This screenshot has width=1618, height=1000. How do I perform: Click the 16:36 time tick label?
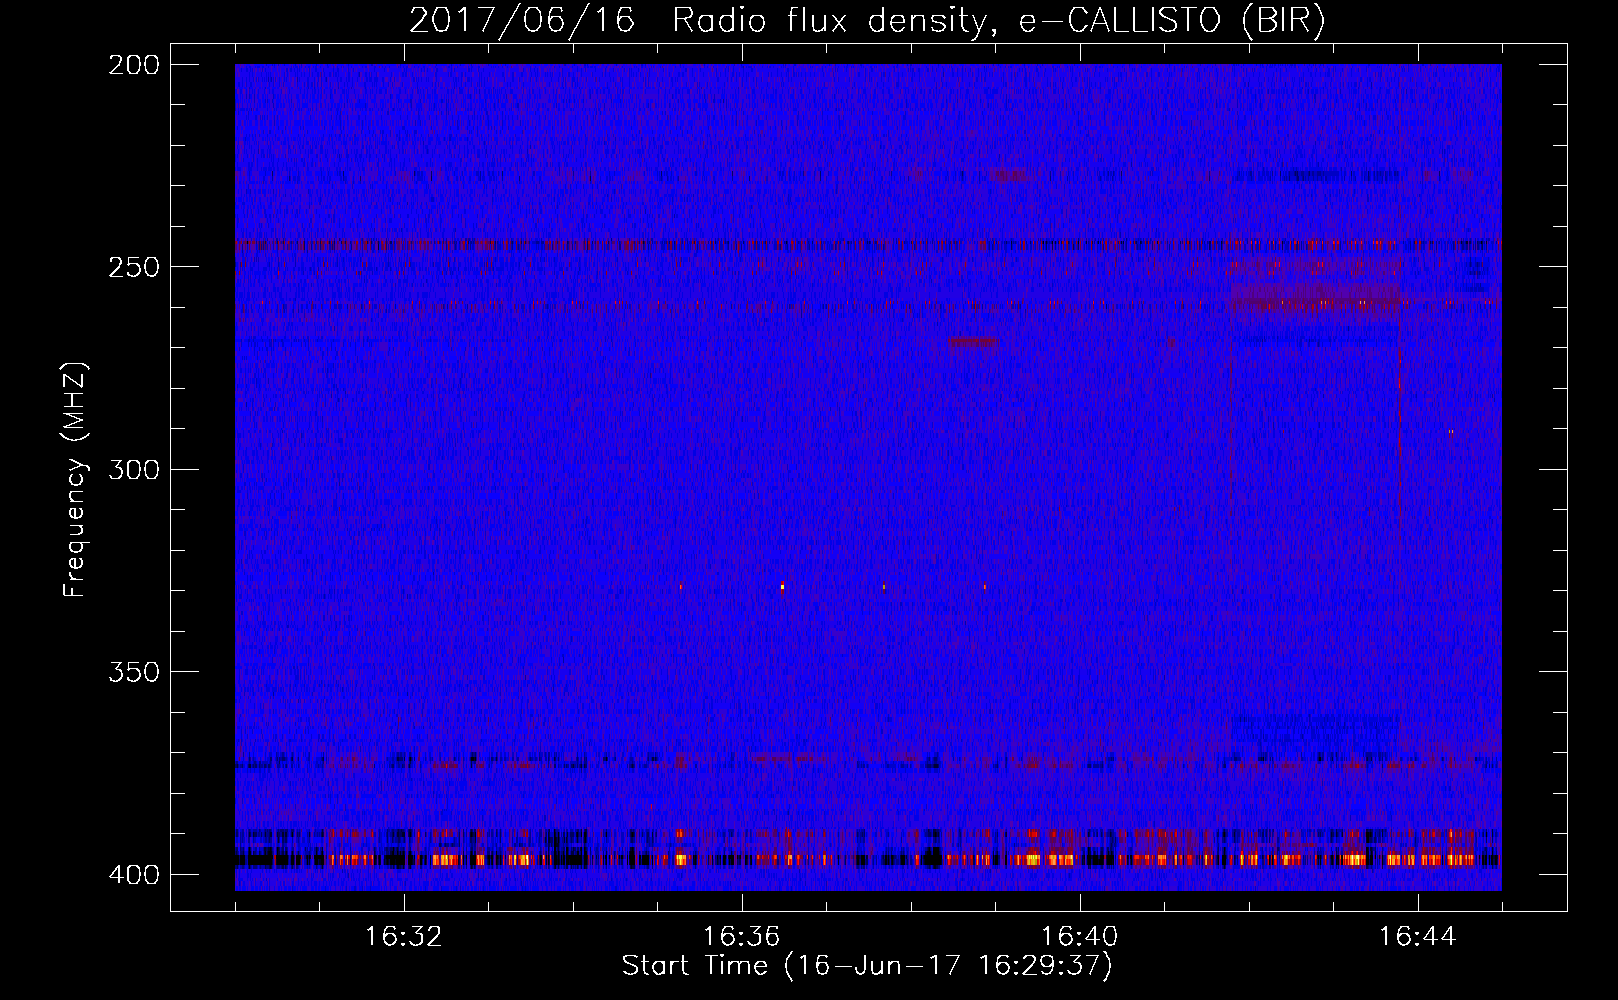point(742,937)
